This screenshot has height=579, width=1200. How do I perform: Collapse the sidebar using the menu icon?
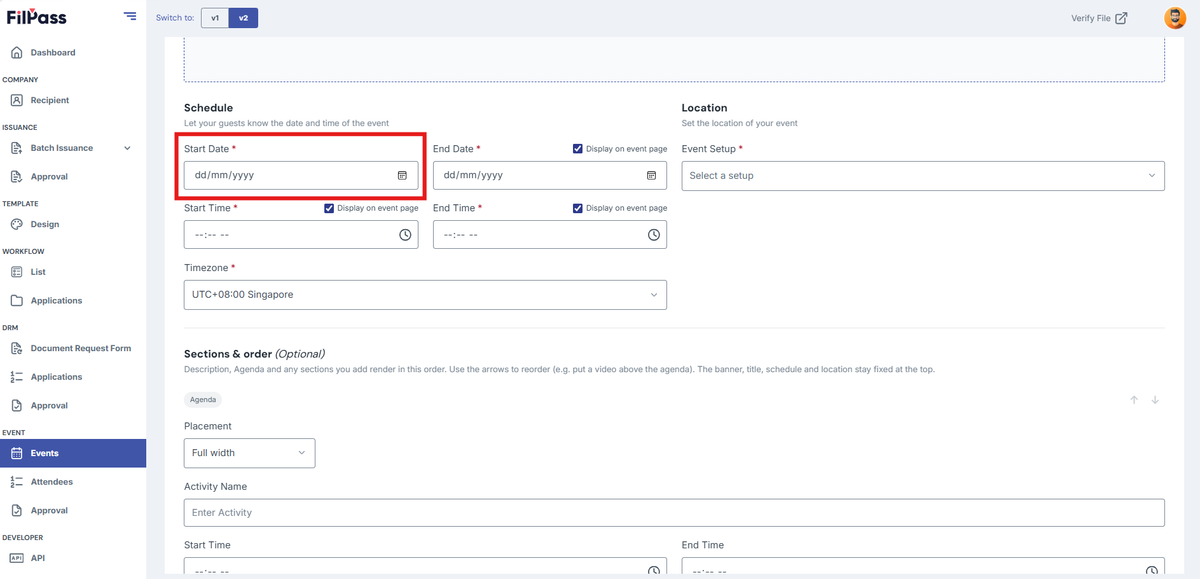pos(130,16)
